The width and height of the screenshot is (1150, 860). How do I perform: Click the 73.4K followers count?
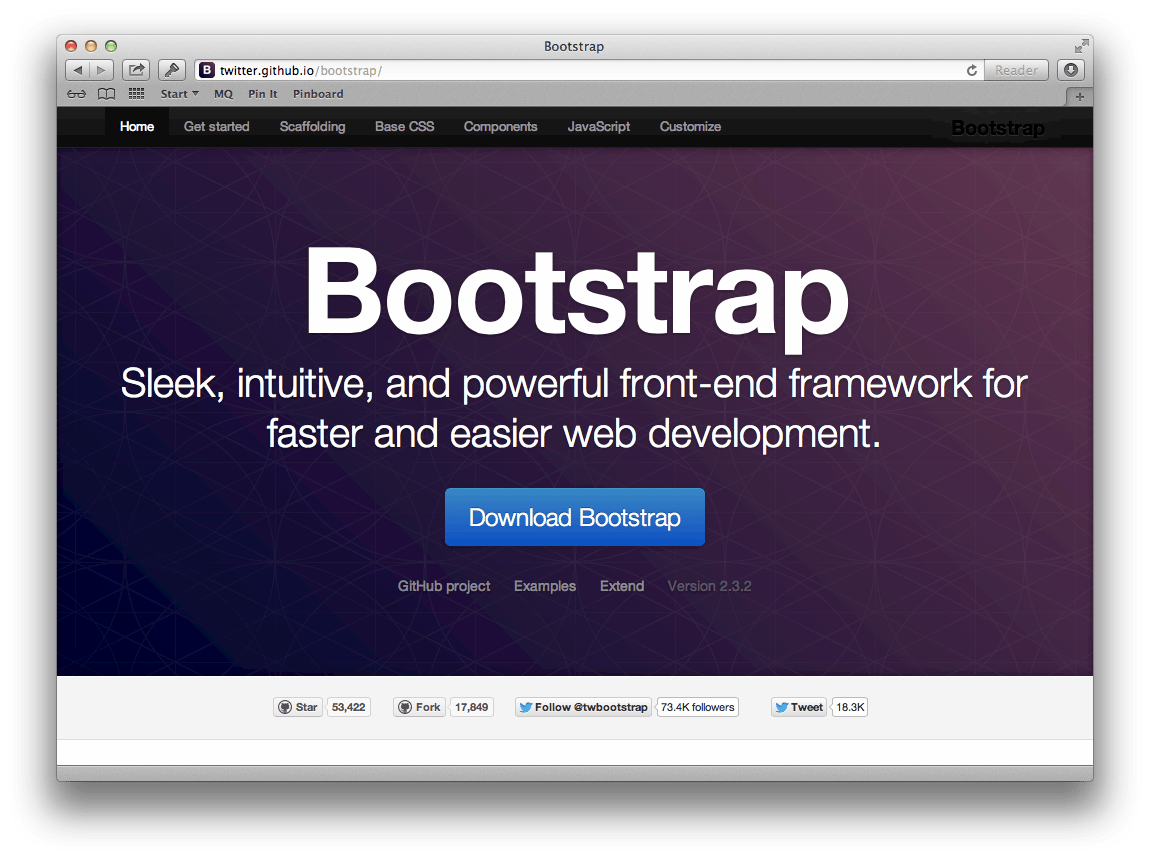[697, 707]
